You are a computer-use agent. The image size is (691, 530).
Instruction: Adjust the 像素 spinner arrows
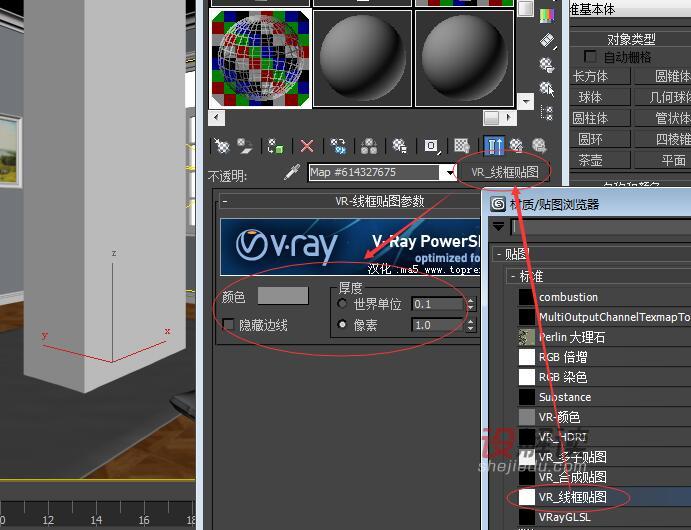point(471,325)
